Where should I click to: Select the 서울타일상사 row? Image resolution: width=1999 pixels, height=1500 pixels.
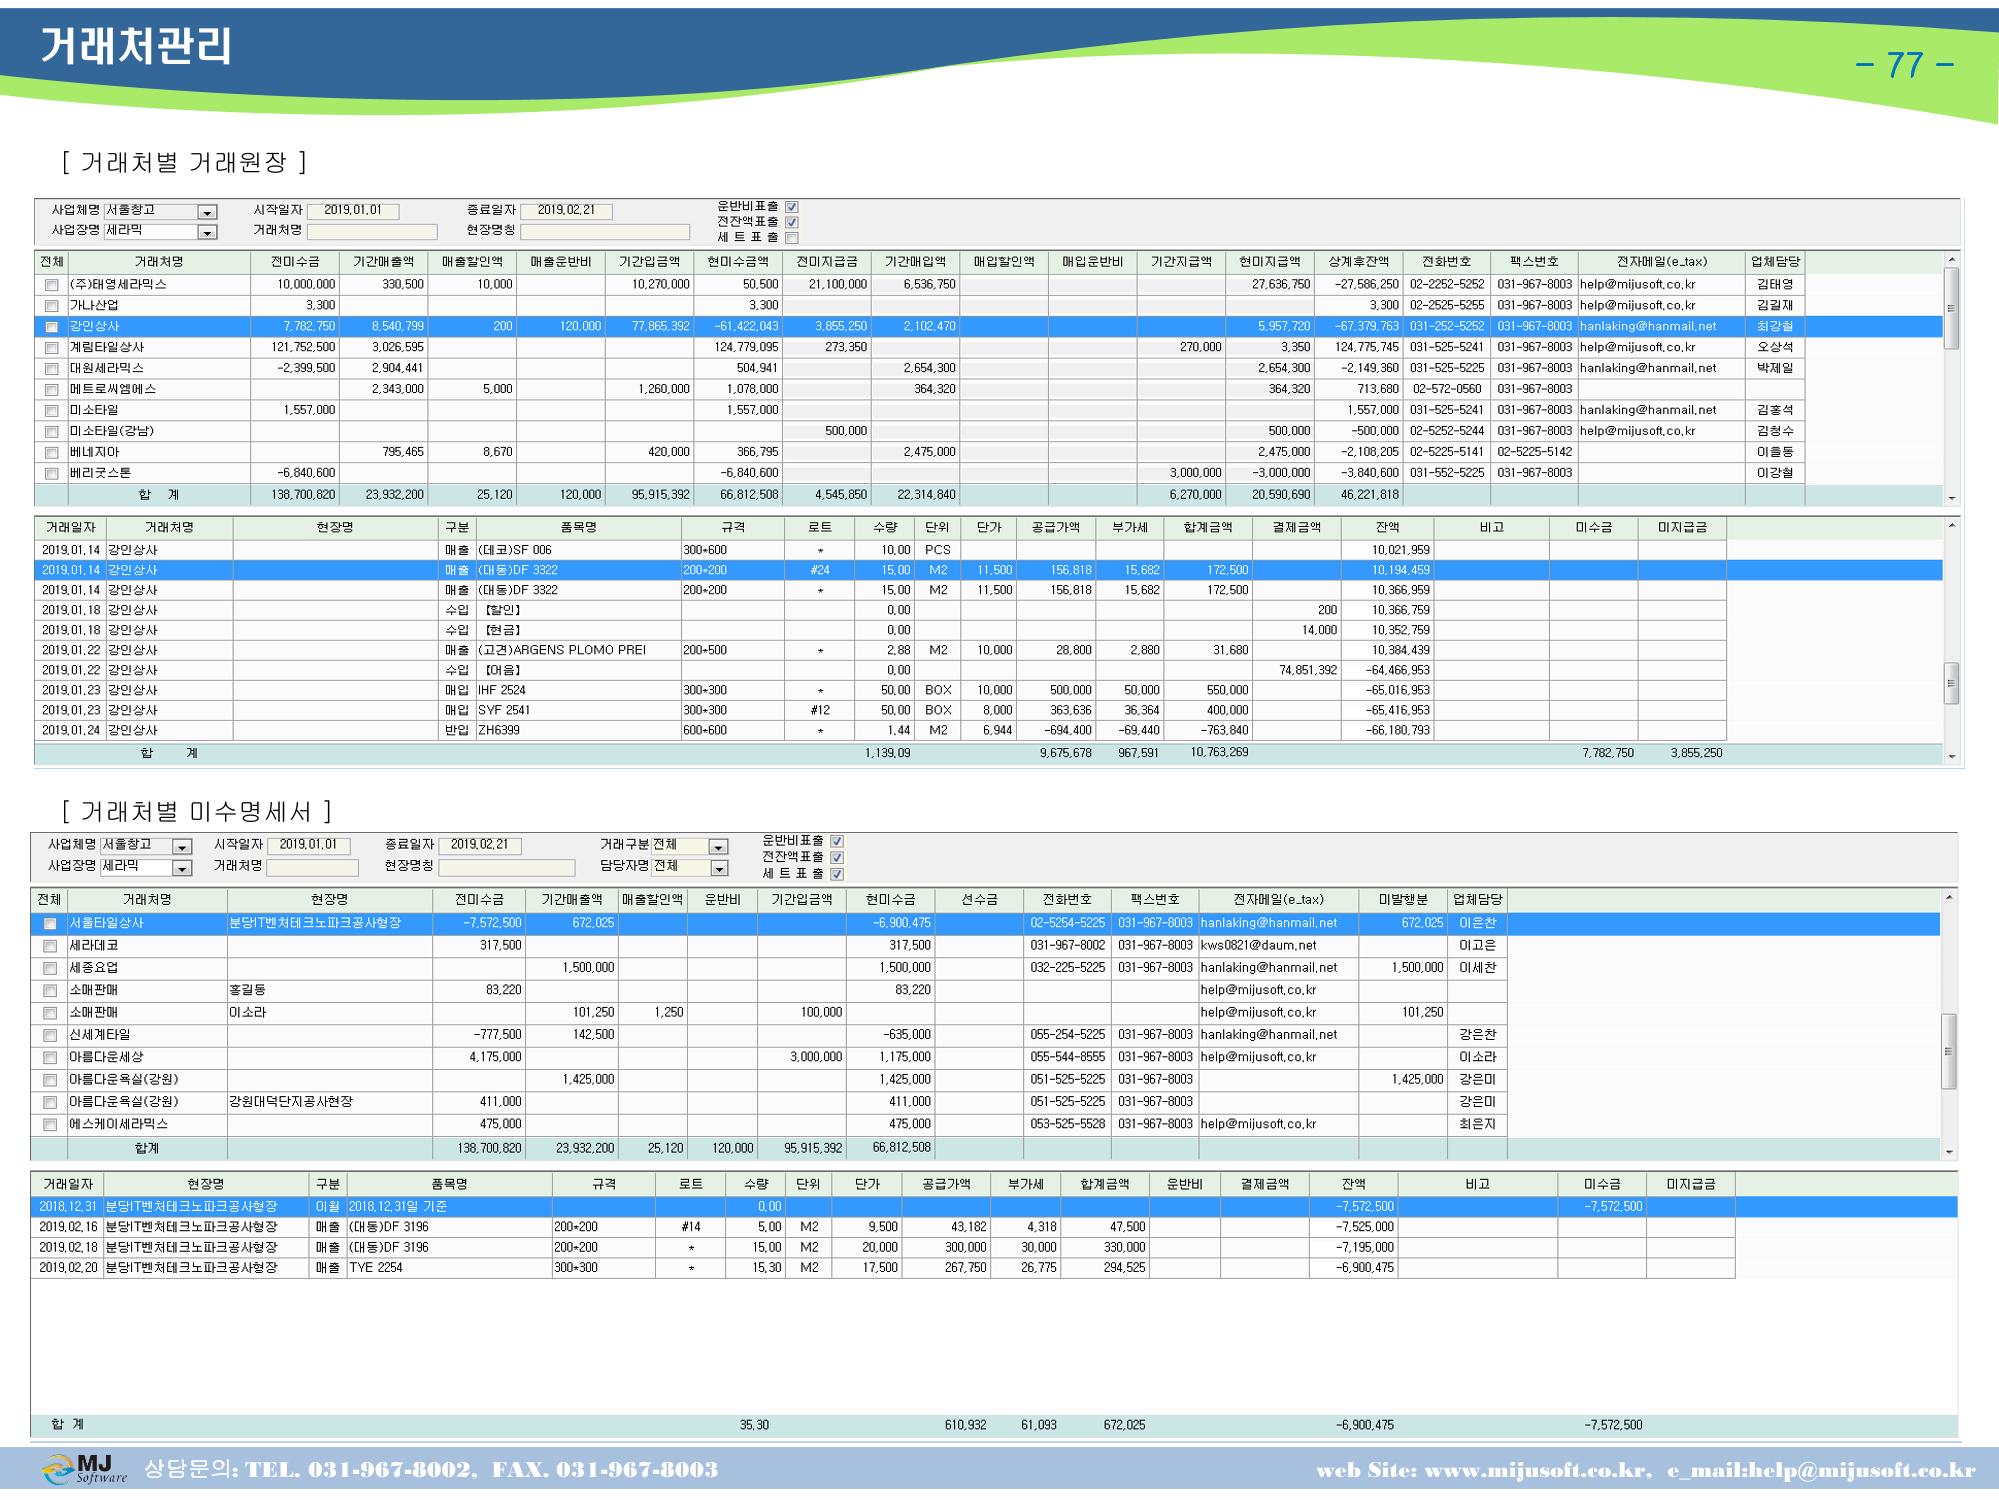[x=985, y=923]
